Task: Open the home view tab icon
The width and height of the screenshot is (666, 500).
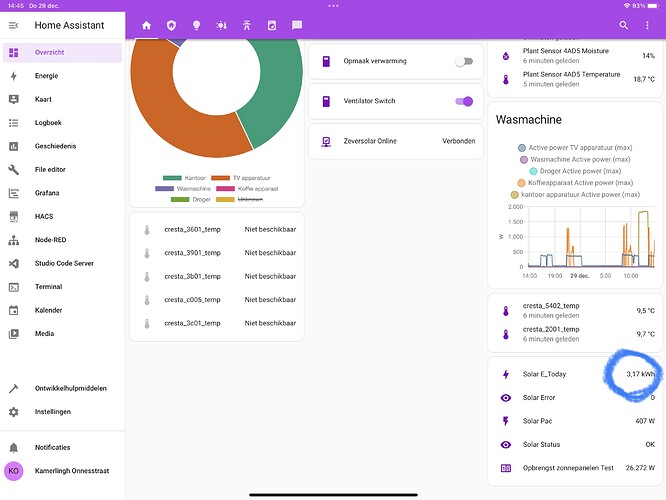Action: pyautogui.click(x=146, y=25)
